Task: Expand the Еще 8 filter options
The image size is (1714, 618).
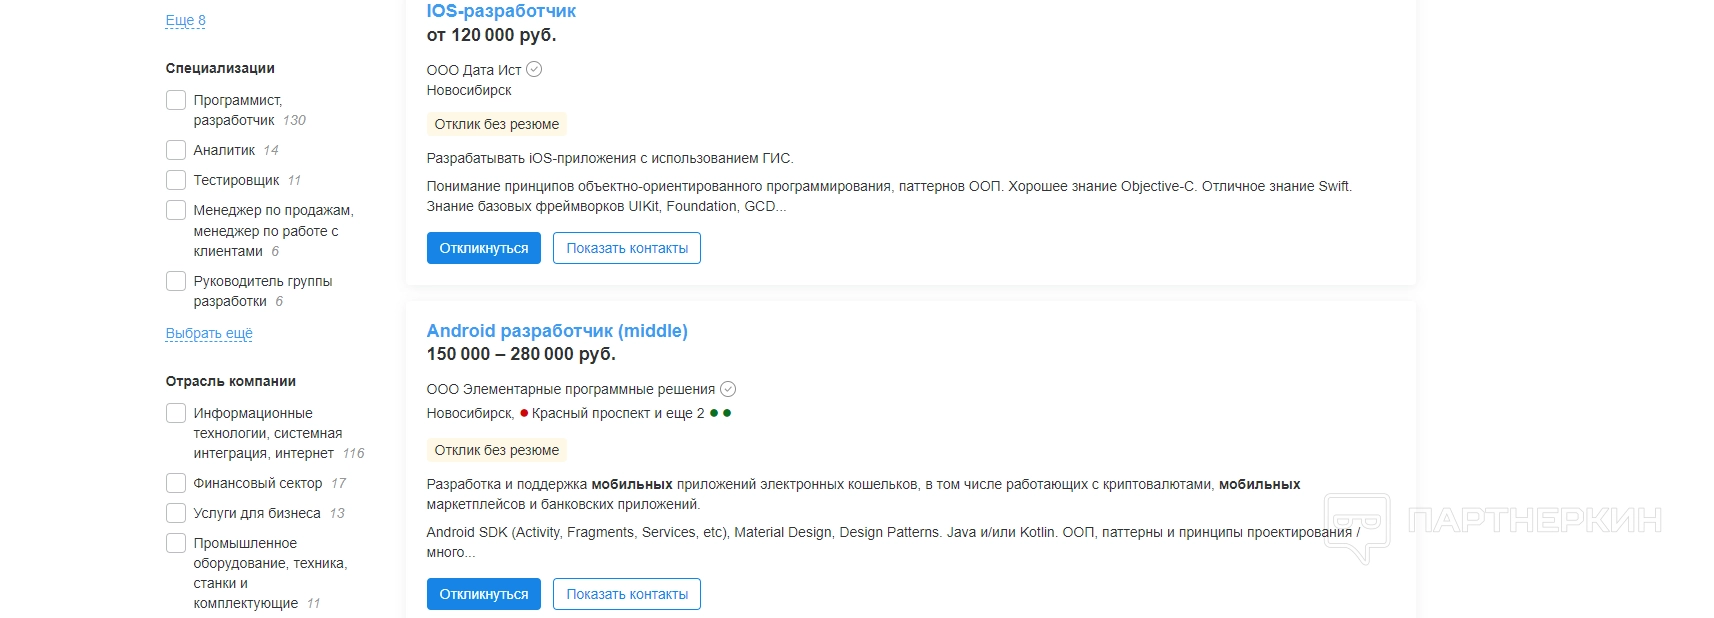Action: 185,20
